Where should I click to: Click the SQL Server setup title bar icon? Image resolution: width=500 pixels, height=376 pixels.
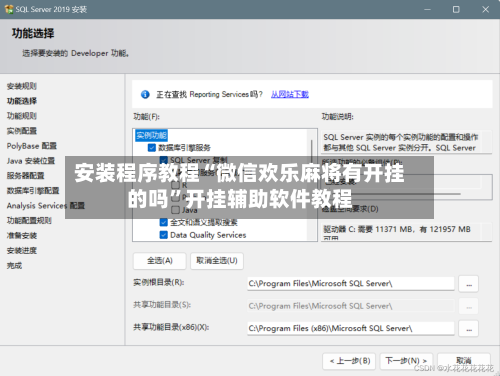tap(9, 9)
